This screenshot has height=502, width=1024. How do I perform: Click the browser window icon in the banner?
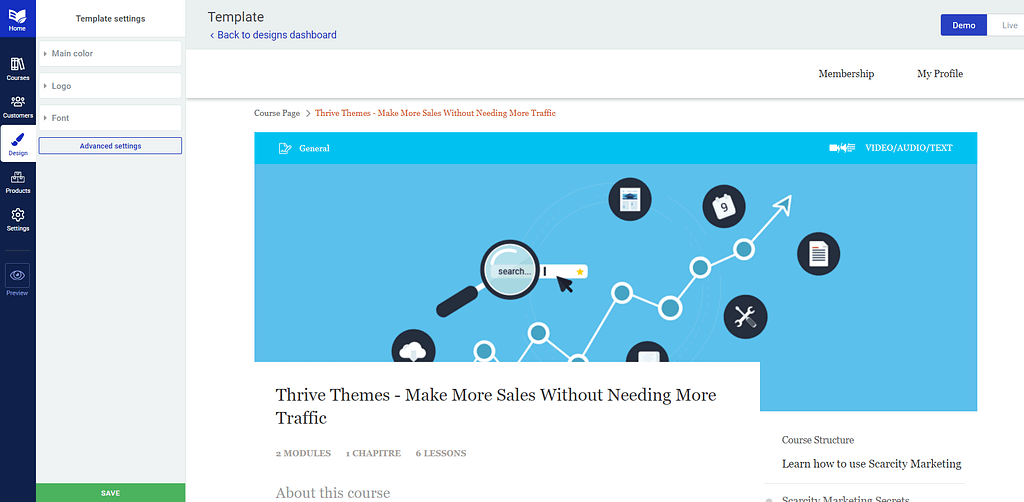tap(630, 199)
